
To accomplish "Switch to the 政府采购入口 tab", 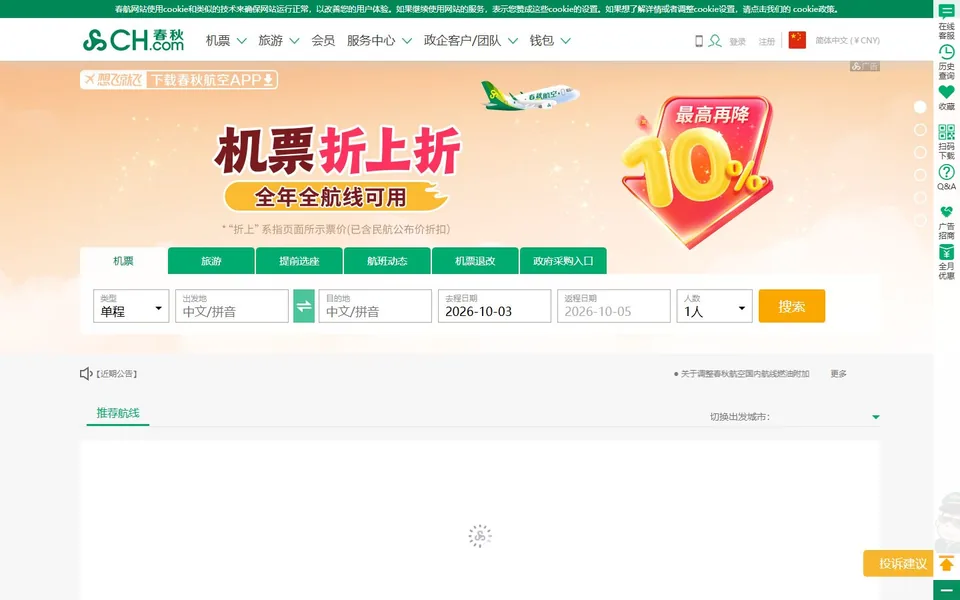I will 563,261.
